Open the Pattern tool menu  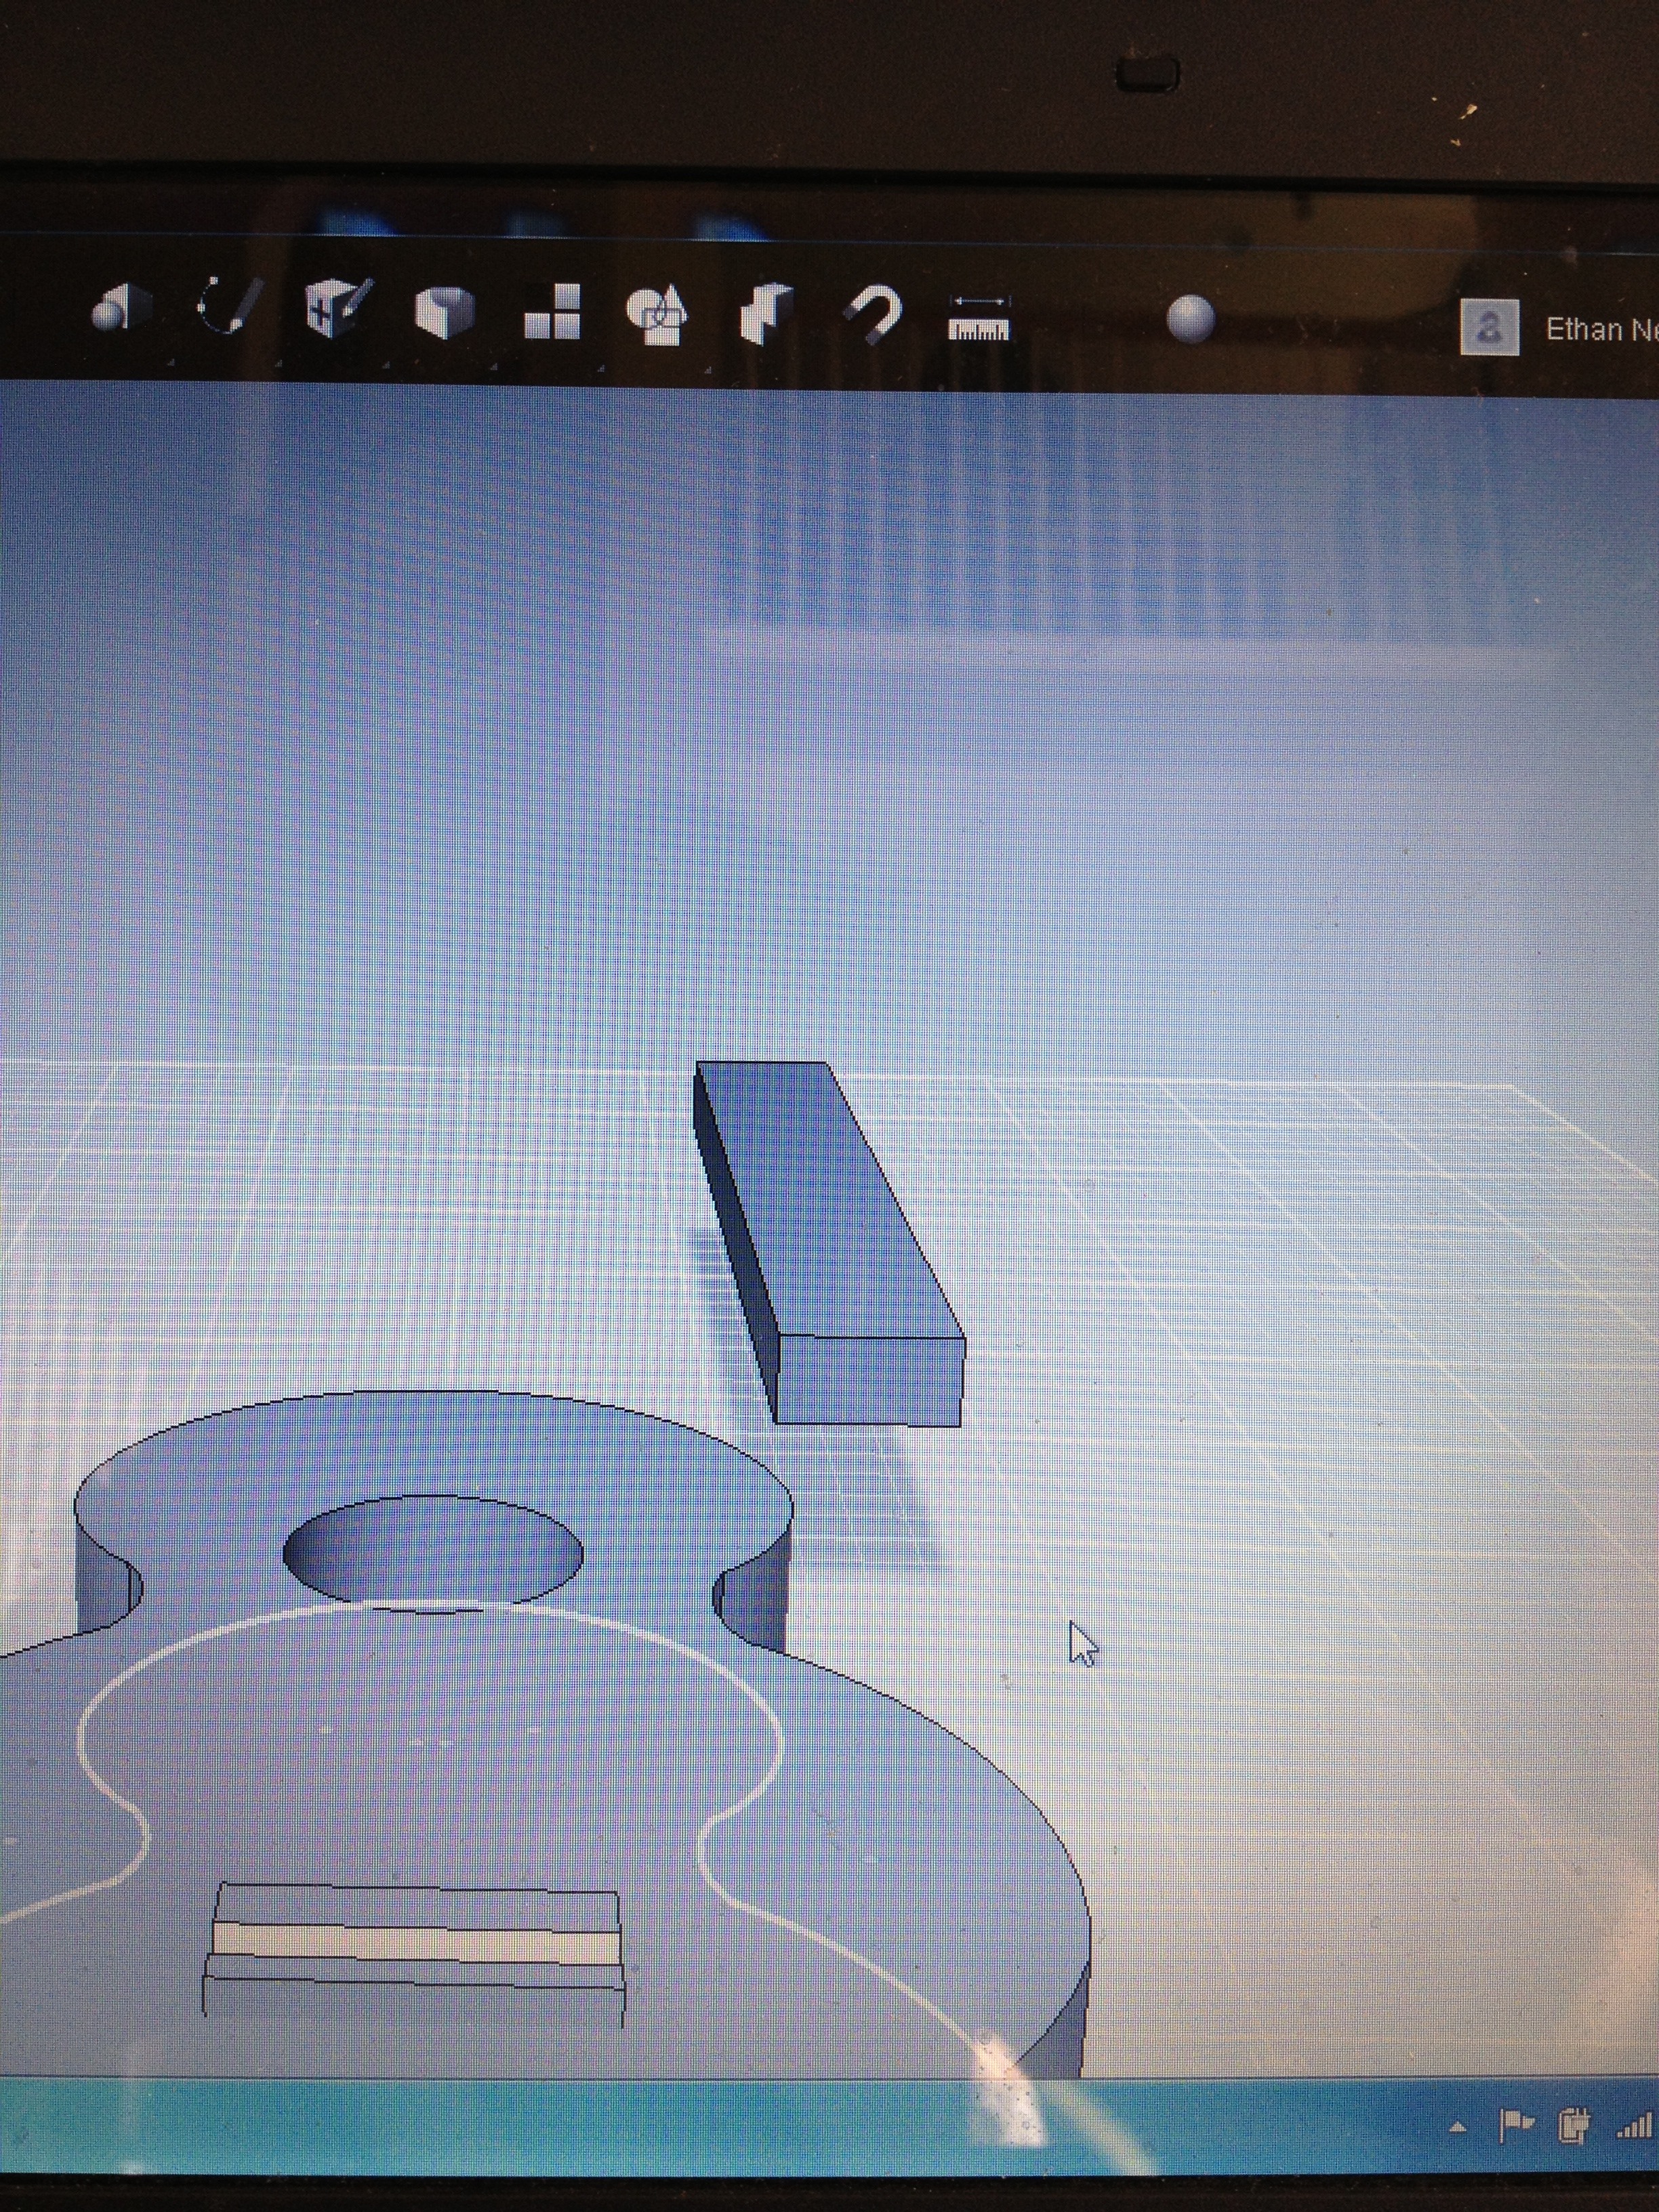coord(552,313)
